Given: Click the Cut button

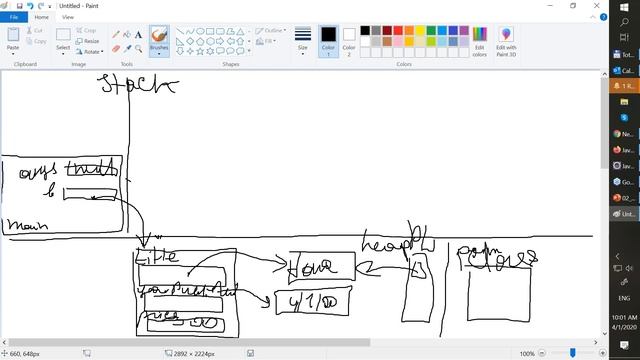Looking at the screenshot, I should click(35, 31).
